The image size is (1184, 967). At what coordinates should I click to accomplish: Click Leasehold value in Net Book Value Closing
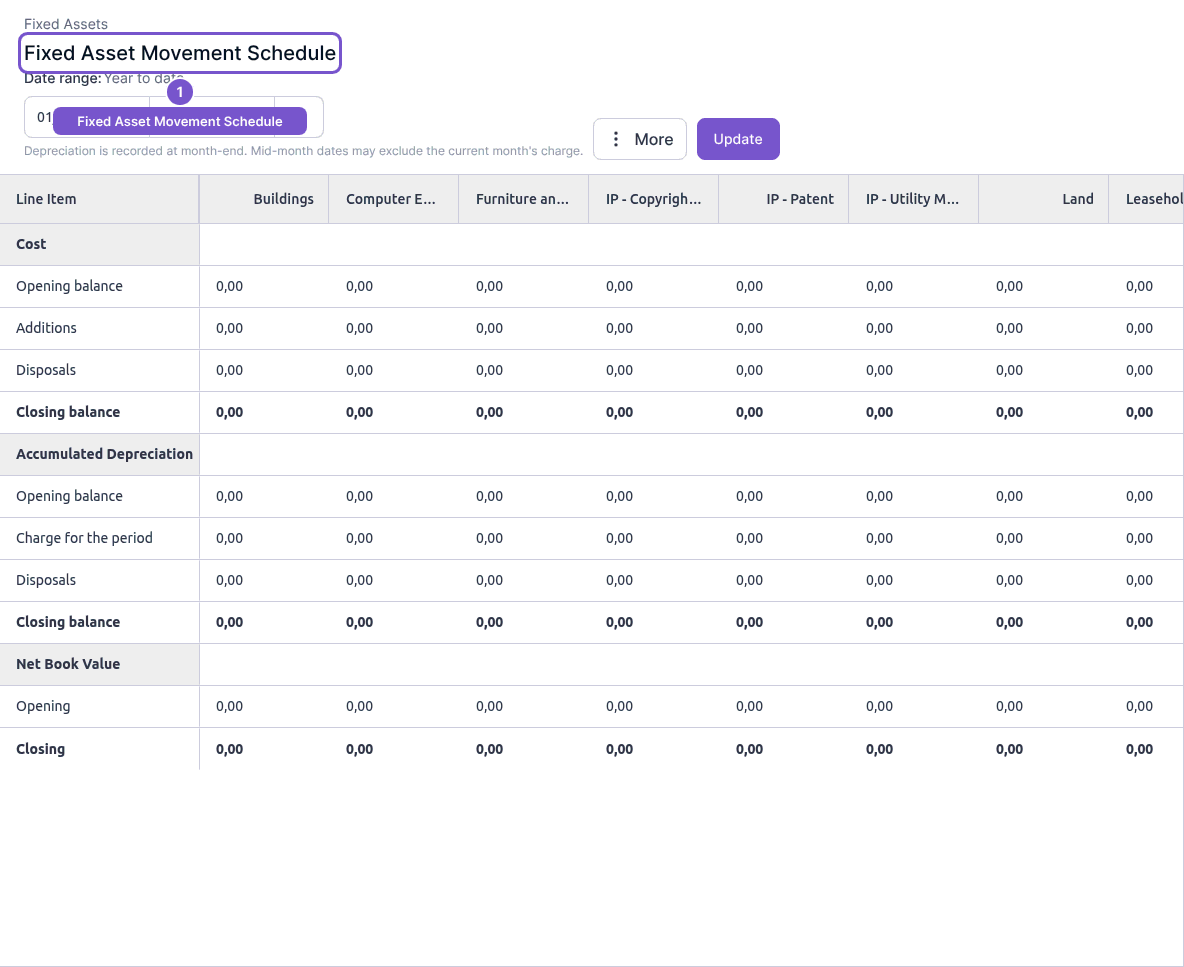(1139, 749)
